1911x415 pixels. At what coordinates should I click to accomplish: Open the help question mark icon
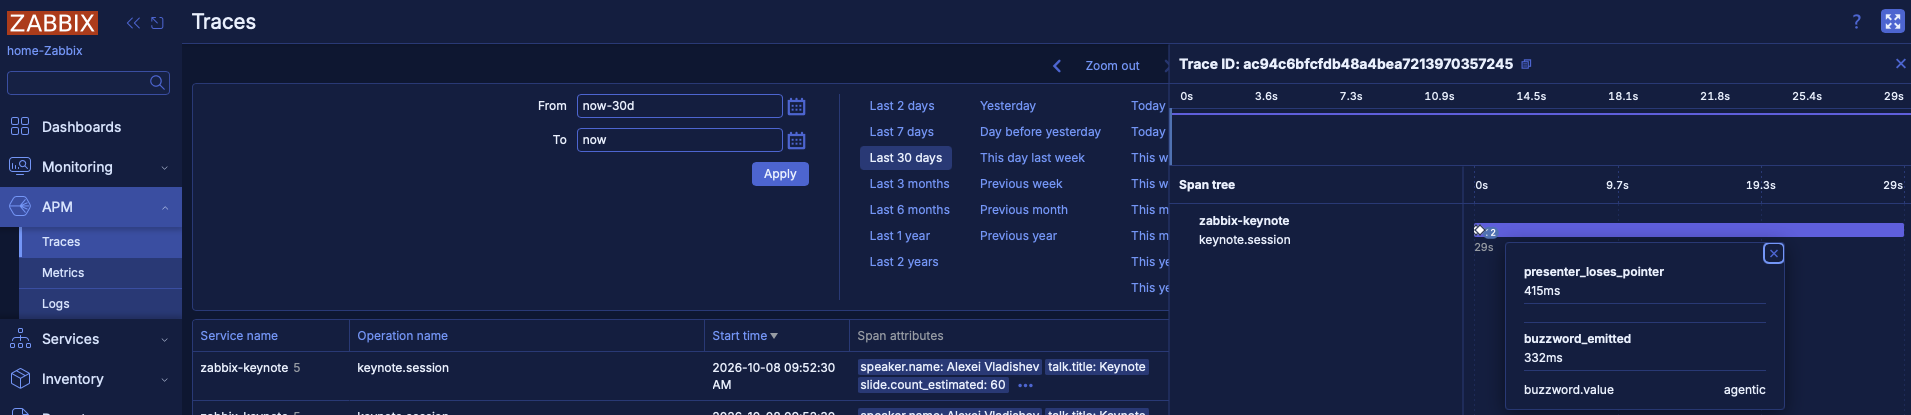(x=1856, y=22)
